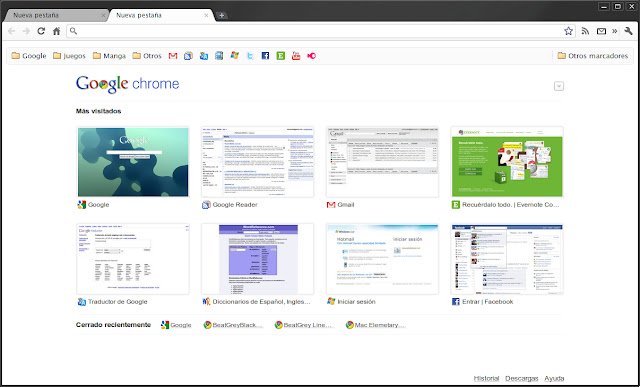Expand the new tab page options dropdown
Viewport: 640px width, 387px height.
point(559,86)
